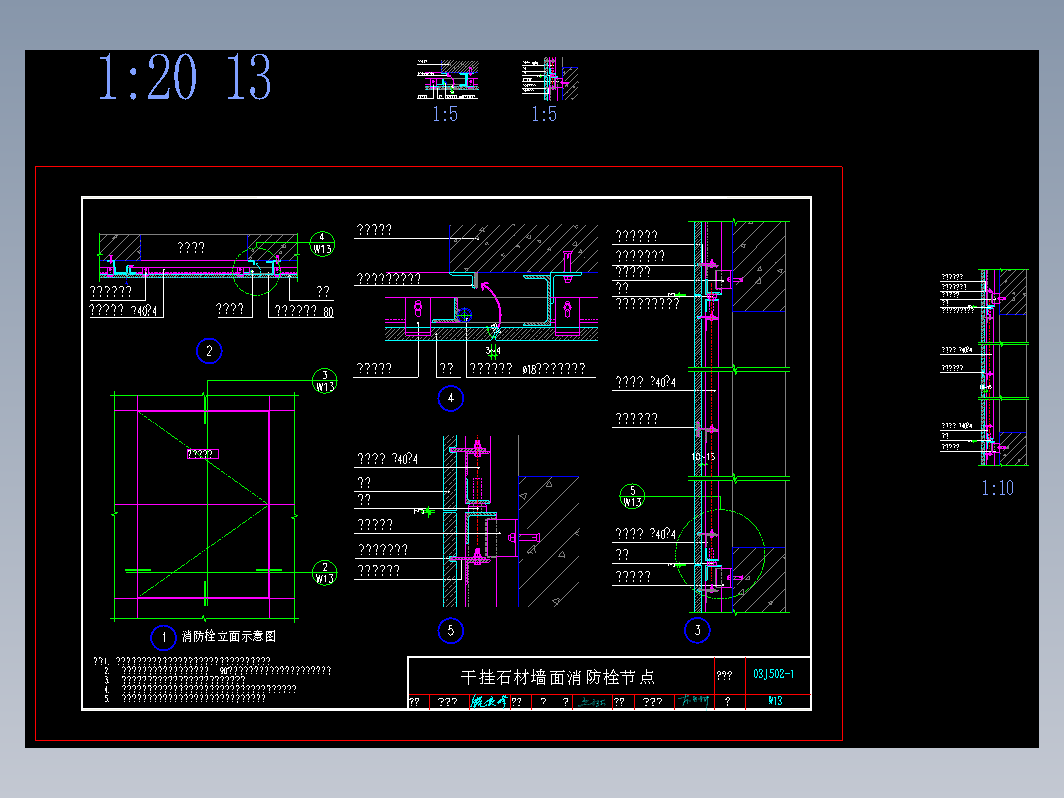Click the magenta anchor bolt in detail 5

(x=524, y=537)
